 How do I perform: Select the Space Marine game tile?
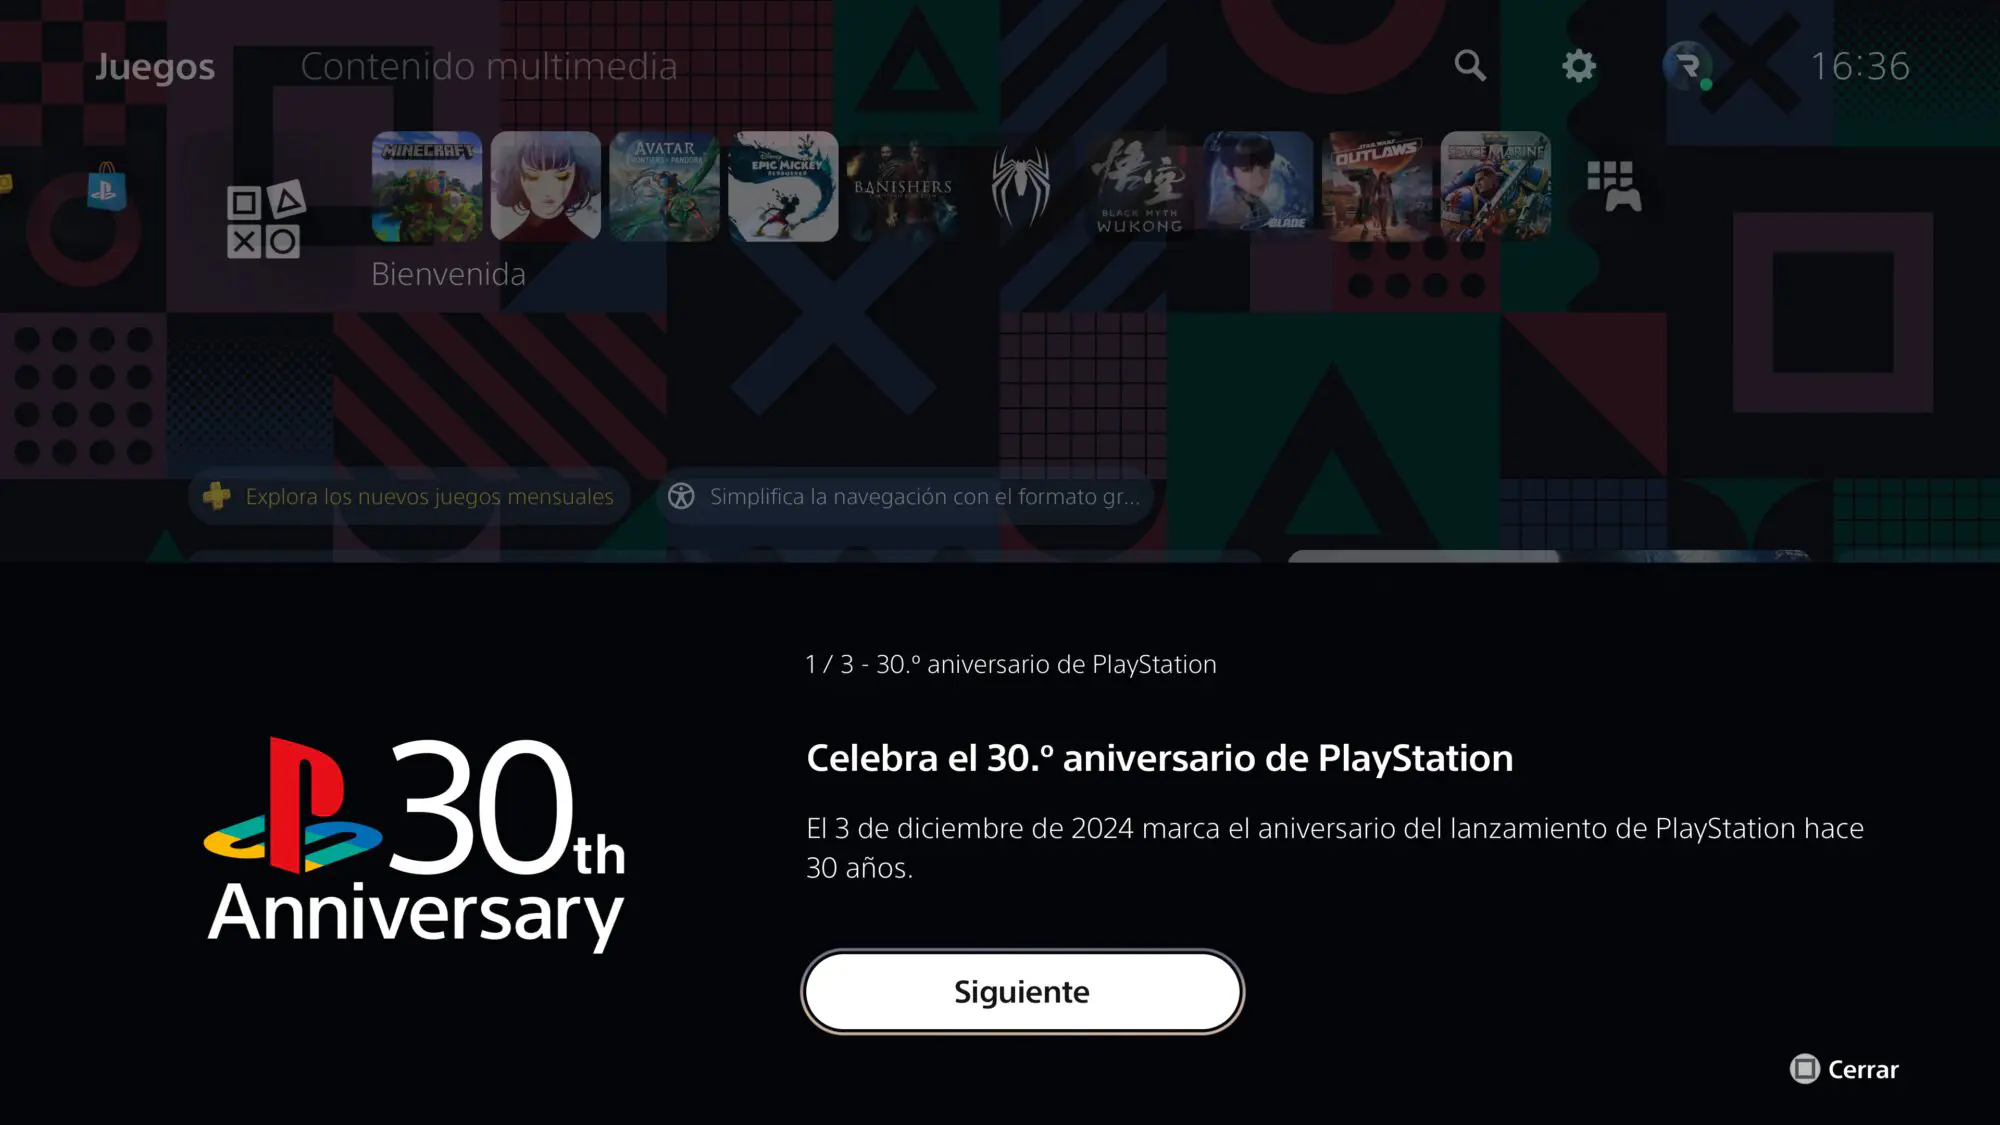pos(1497,186)
